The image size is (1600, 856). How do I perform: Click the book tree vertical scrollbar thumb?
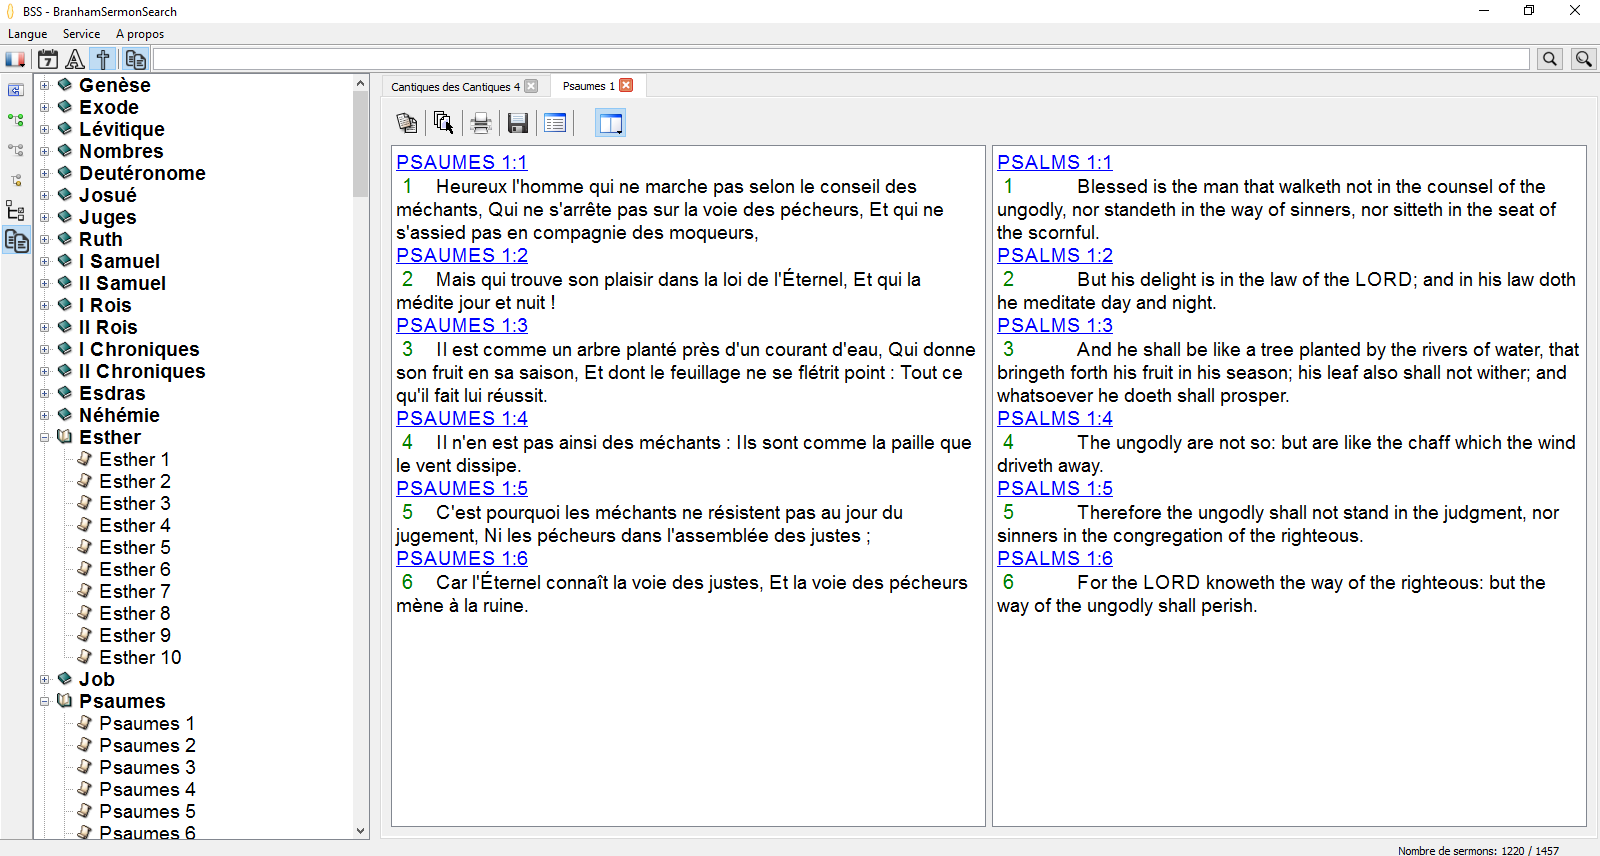[361, 144]
